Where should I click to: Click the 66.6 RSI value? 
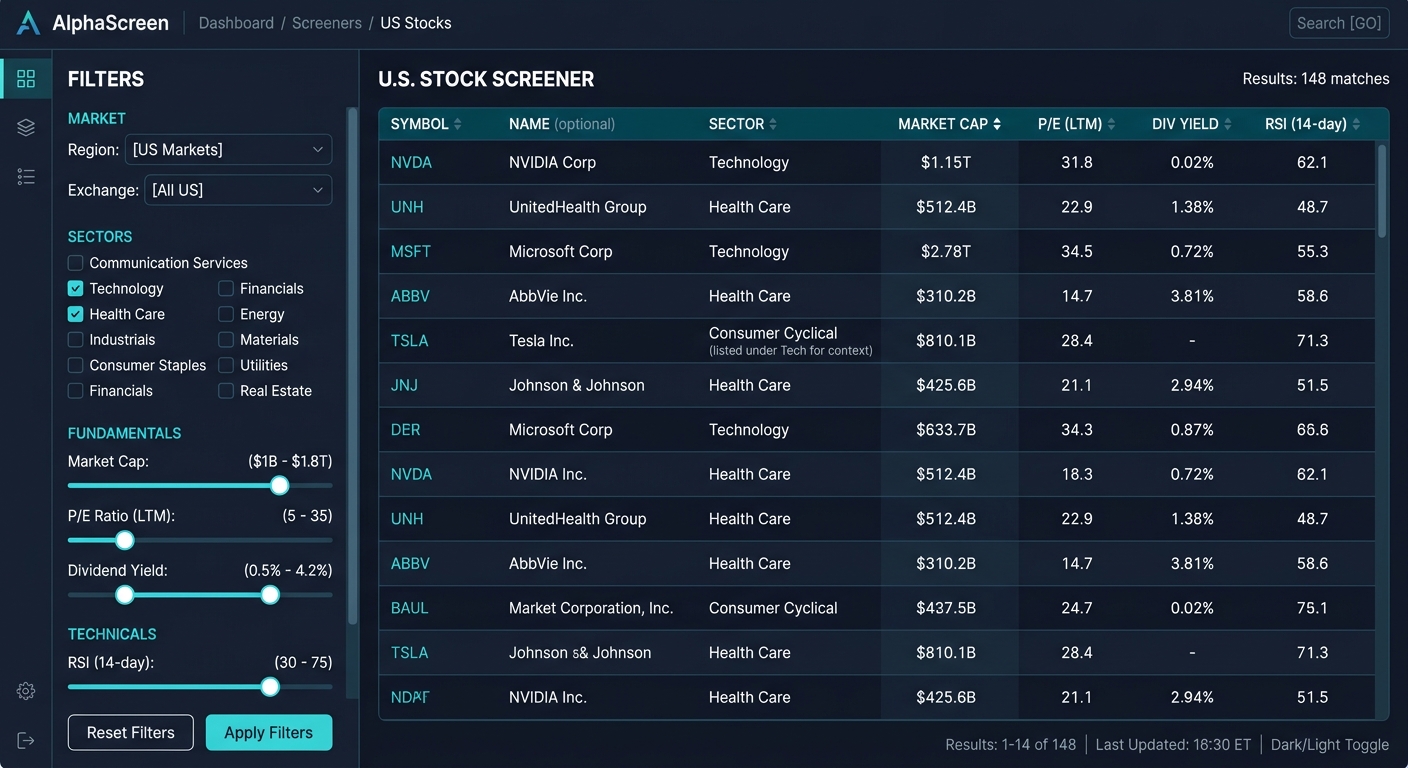click(1312, 430)
